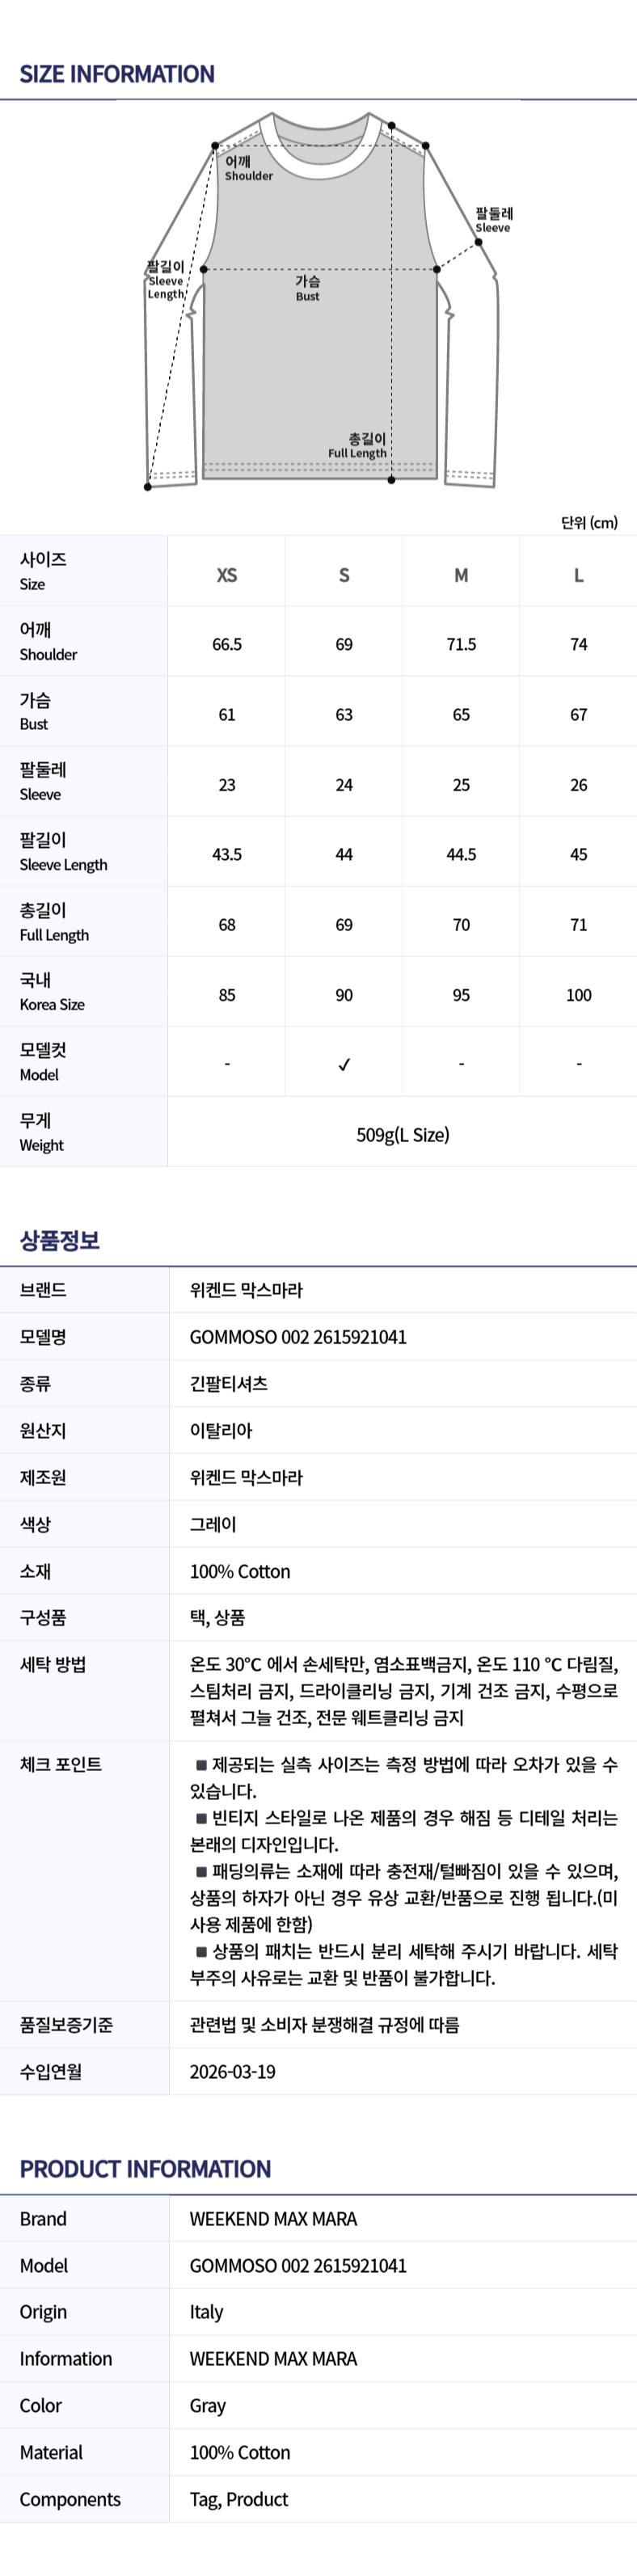The width and height of the screenshot is (637, 2576).
Task: Click the Sleeve Length label on diagram
Action: (166, 280)
